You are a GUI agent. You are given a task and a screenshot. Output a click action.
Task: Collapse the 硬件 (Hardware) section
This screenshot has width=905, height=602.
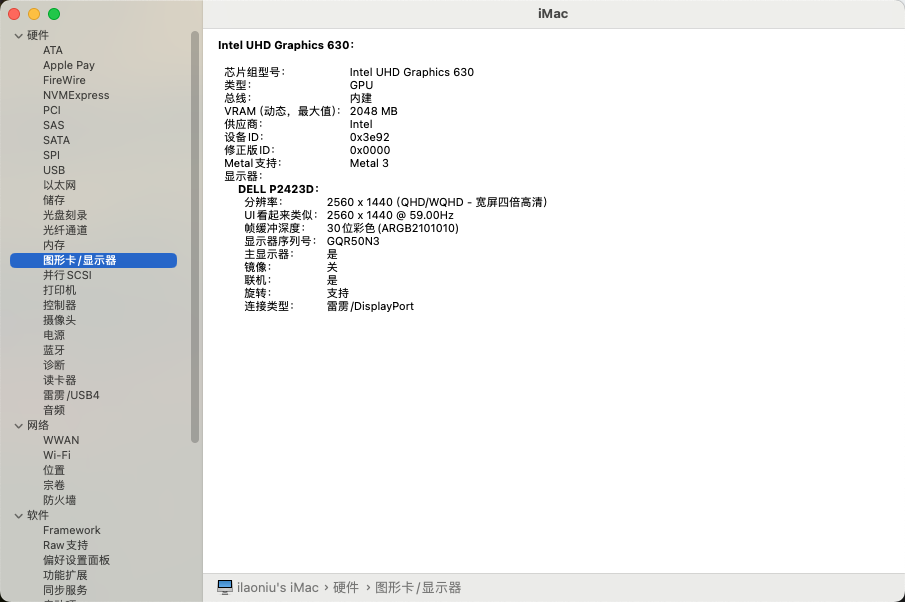[x=18, y=35]
